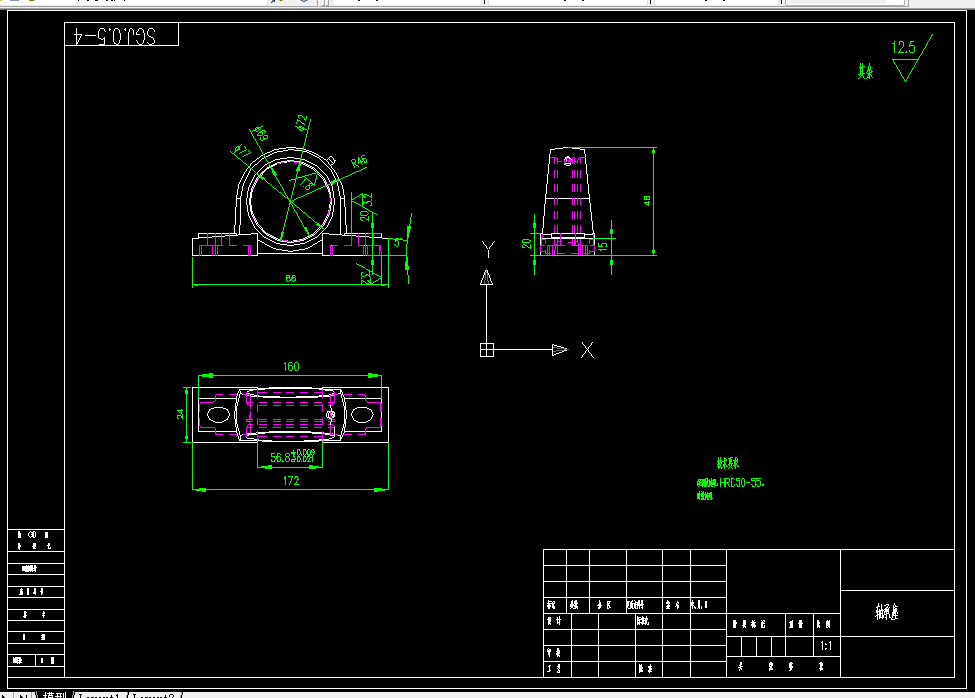This screenshot has width=975, height=698.
Task: Switch to the 模型 model tab
Action: coord(53,695)
